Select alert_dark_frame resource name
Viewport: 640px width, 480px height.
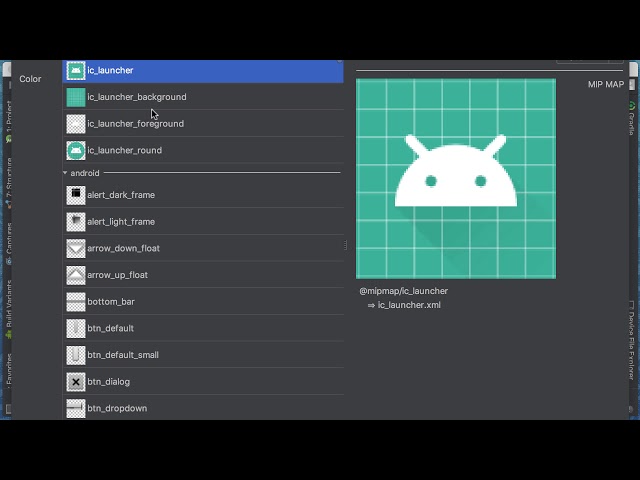(121, 195)
